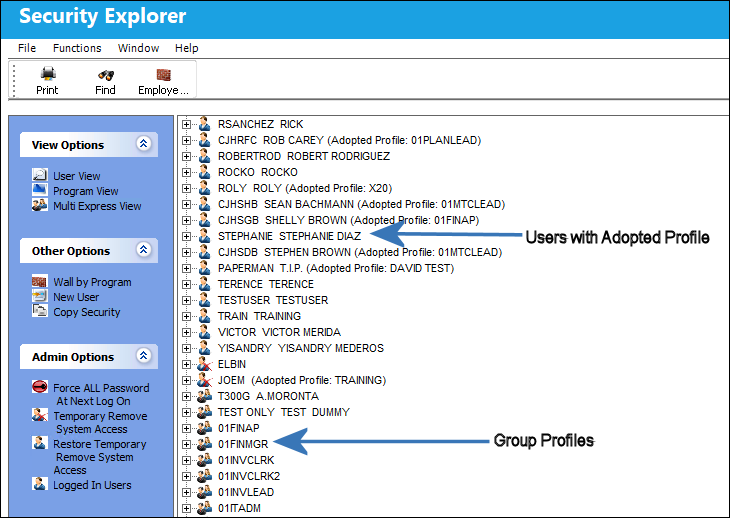Collapse the View Options panel chevron
This screenshot has height=518, width=730.
click(x=143, y=144)
